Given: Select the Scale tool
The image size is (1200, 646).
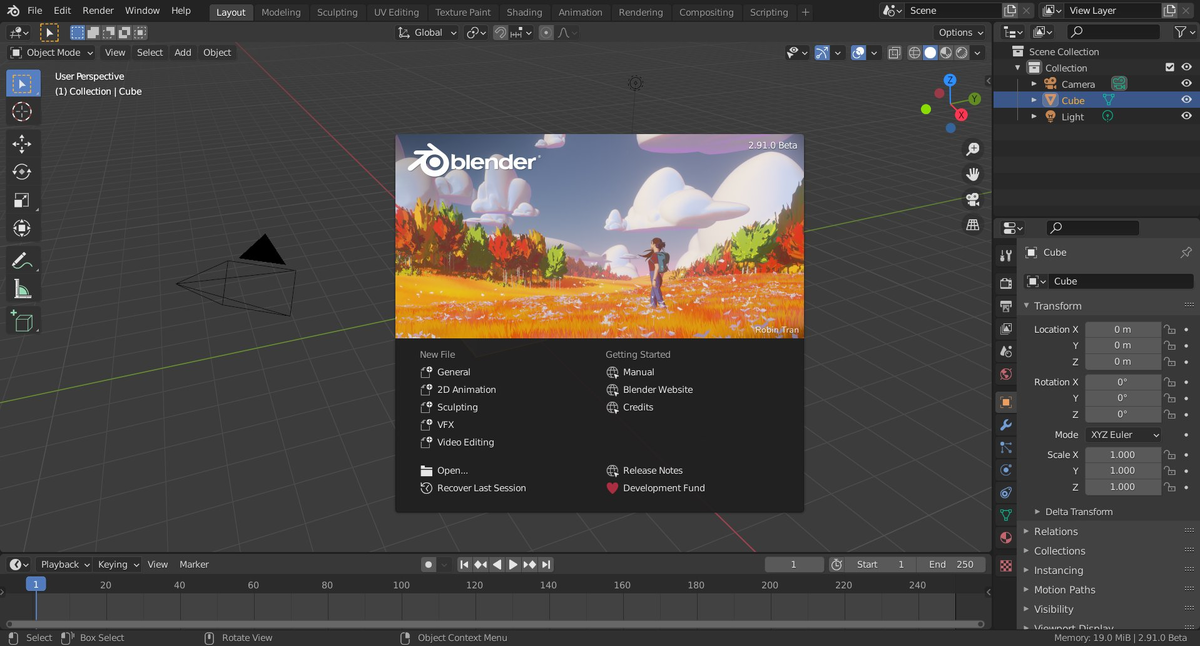Looking at the screenshot, I should coord(22,200).
